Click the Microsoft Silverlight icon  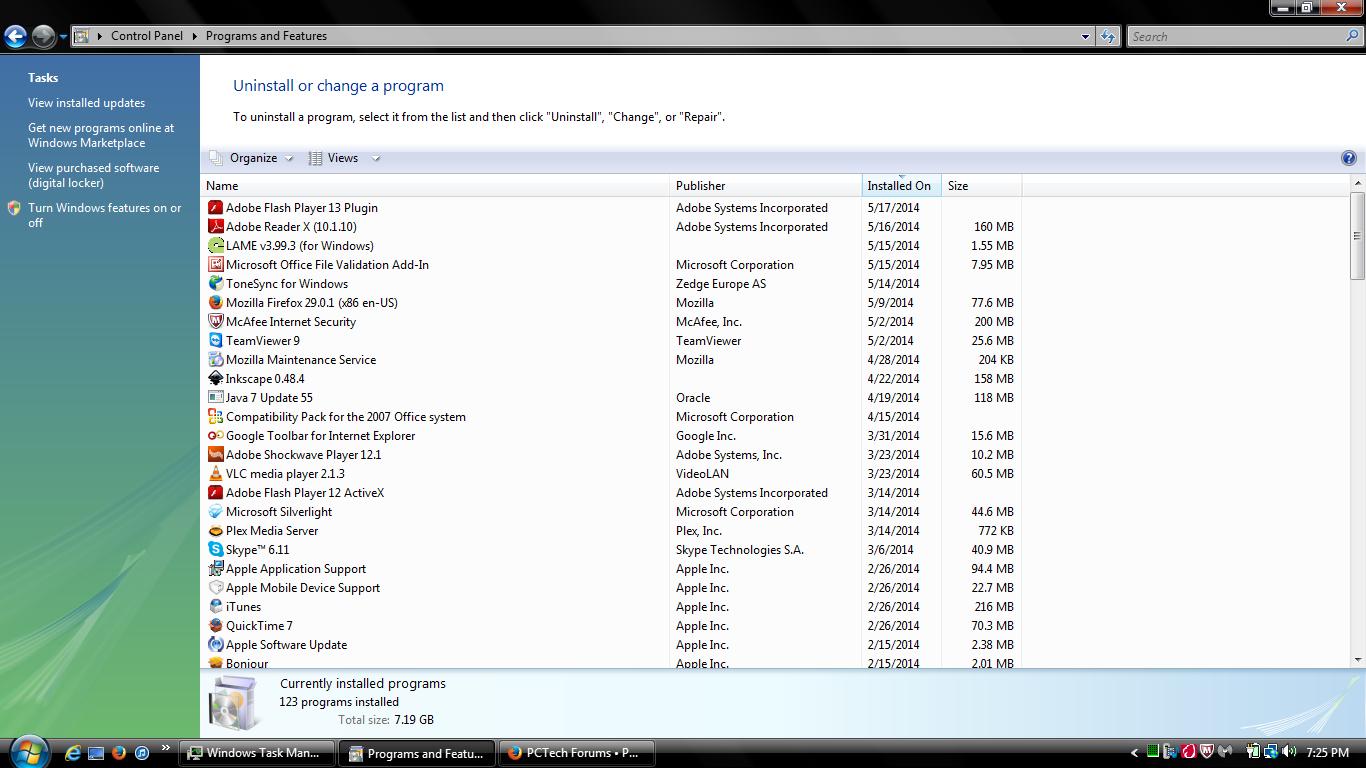(215, 512)
